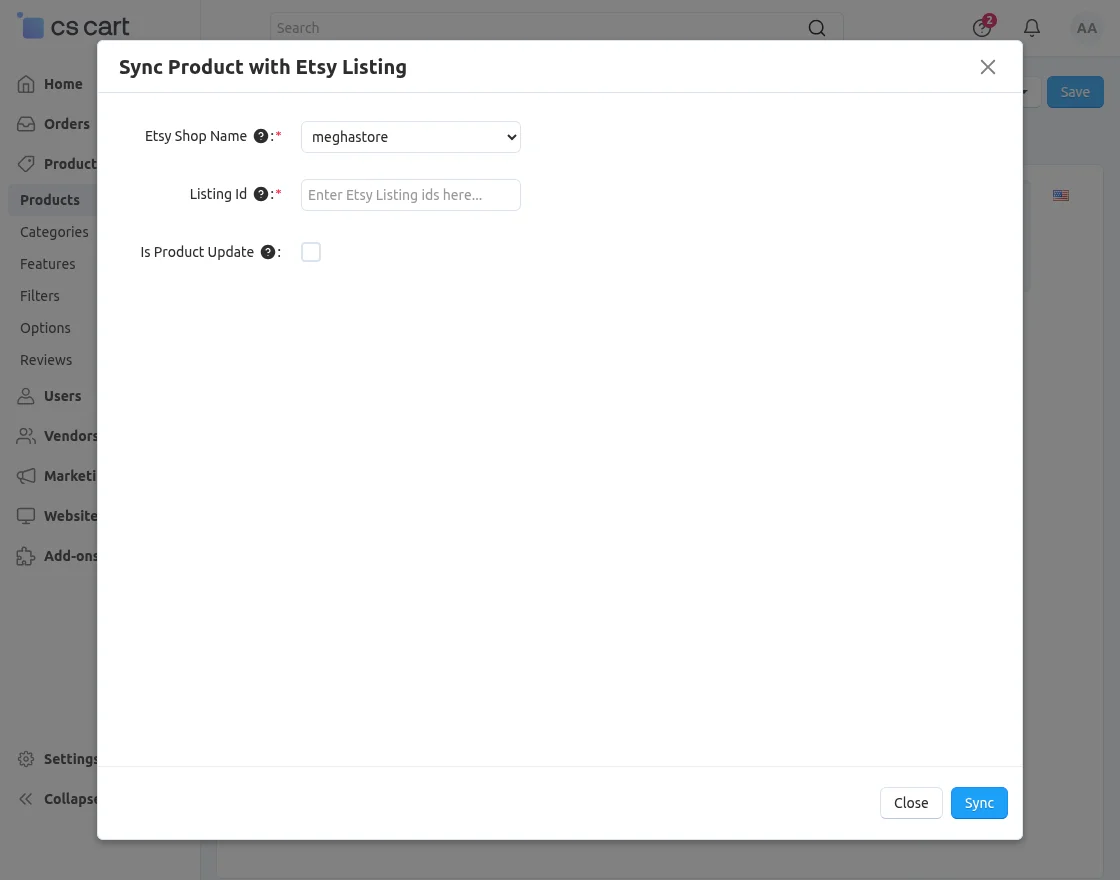Open the Etsy Shop Name dropdown
This screenshot has height=880, width=1120.
coord(411,137)
